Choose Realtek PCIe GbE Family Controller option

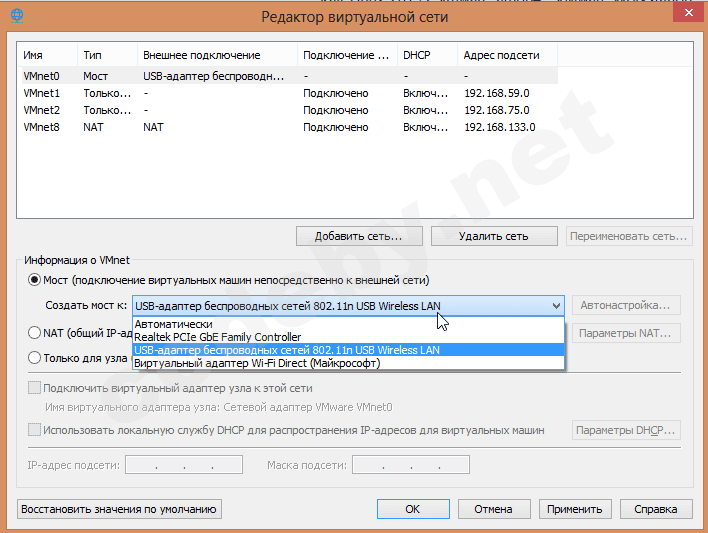(x=348, y=337)
